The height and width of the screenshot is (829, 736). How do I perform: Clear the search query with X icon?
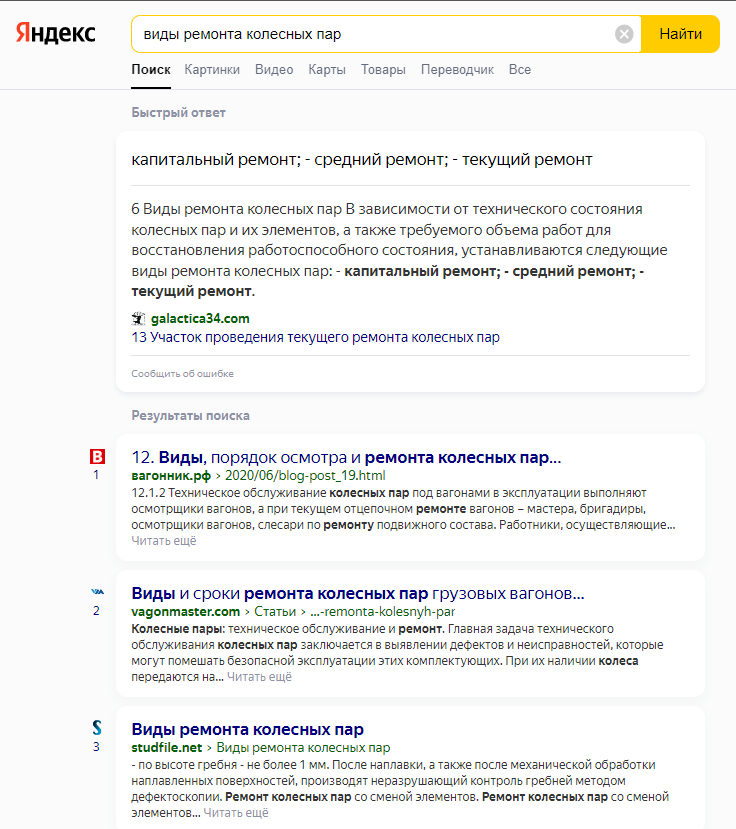624,34
